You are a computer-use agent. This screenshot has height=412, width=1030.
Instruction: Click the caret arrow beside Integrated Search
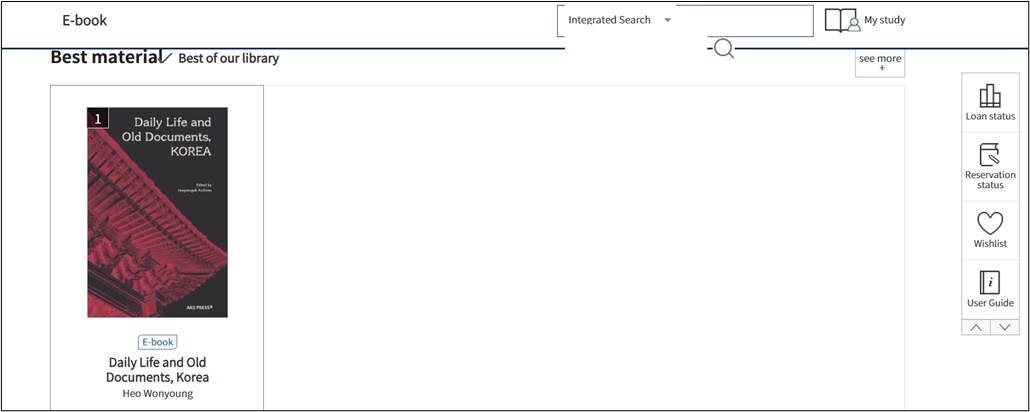(x=667, y=20)
